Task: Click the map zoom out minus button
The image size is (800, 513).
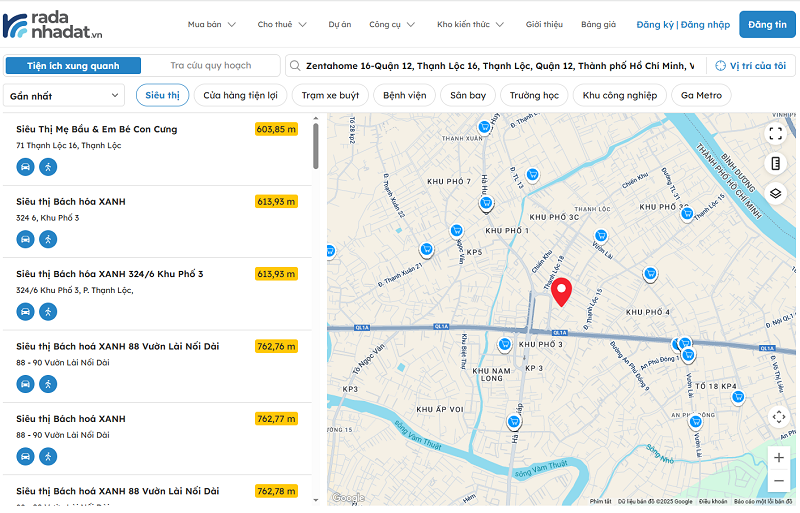Action: (778, 481)
